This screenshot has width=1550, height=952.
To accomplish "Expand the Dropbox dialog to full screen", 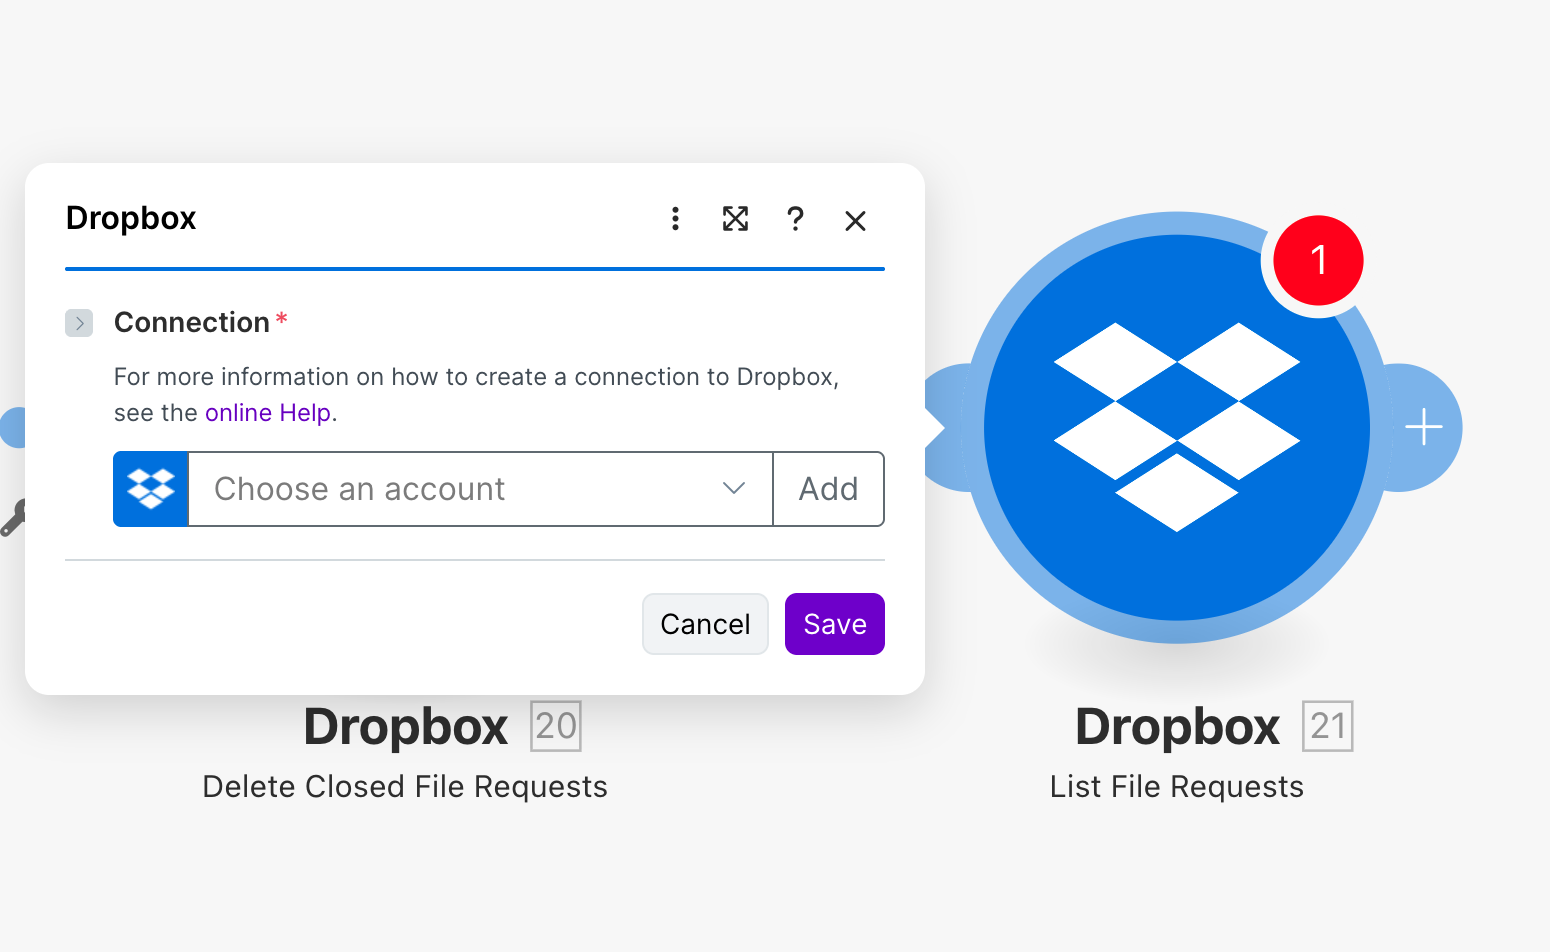I will coord(735,219).
